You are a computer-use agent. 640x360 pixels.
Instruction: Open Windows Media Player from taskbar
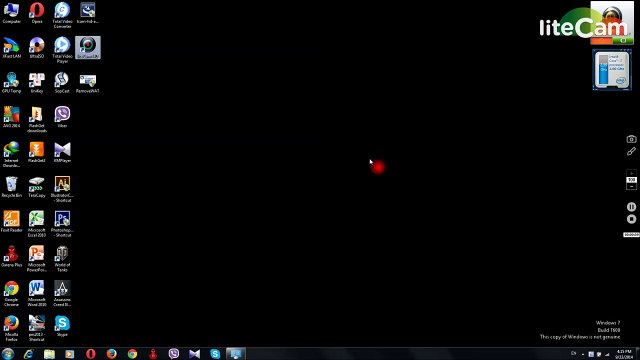[70, 354]
